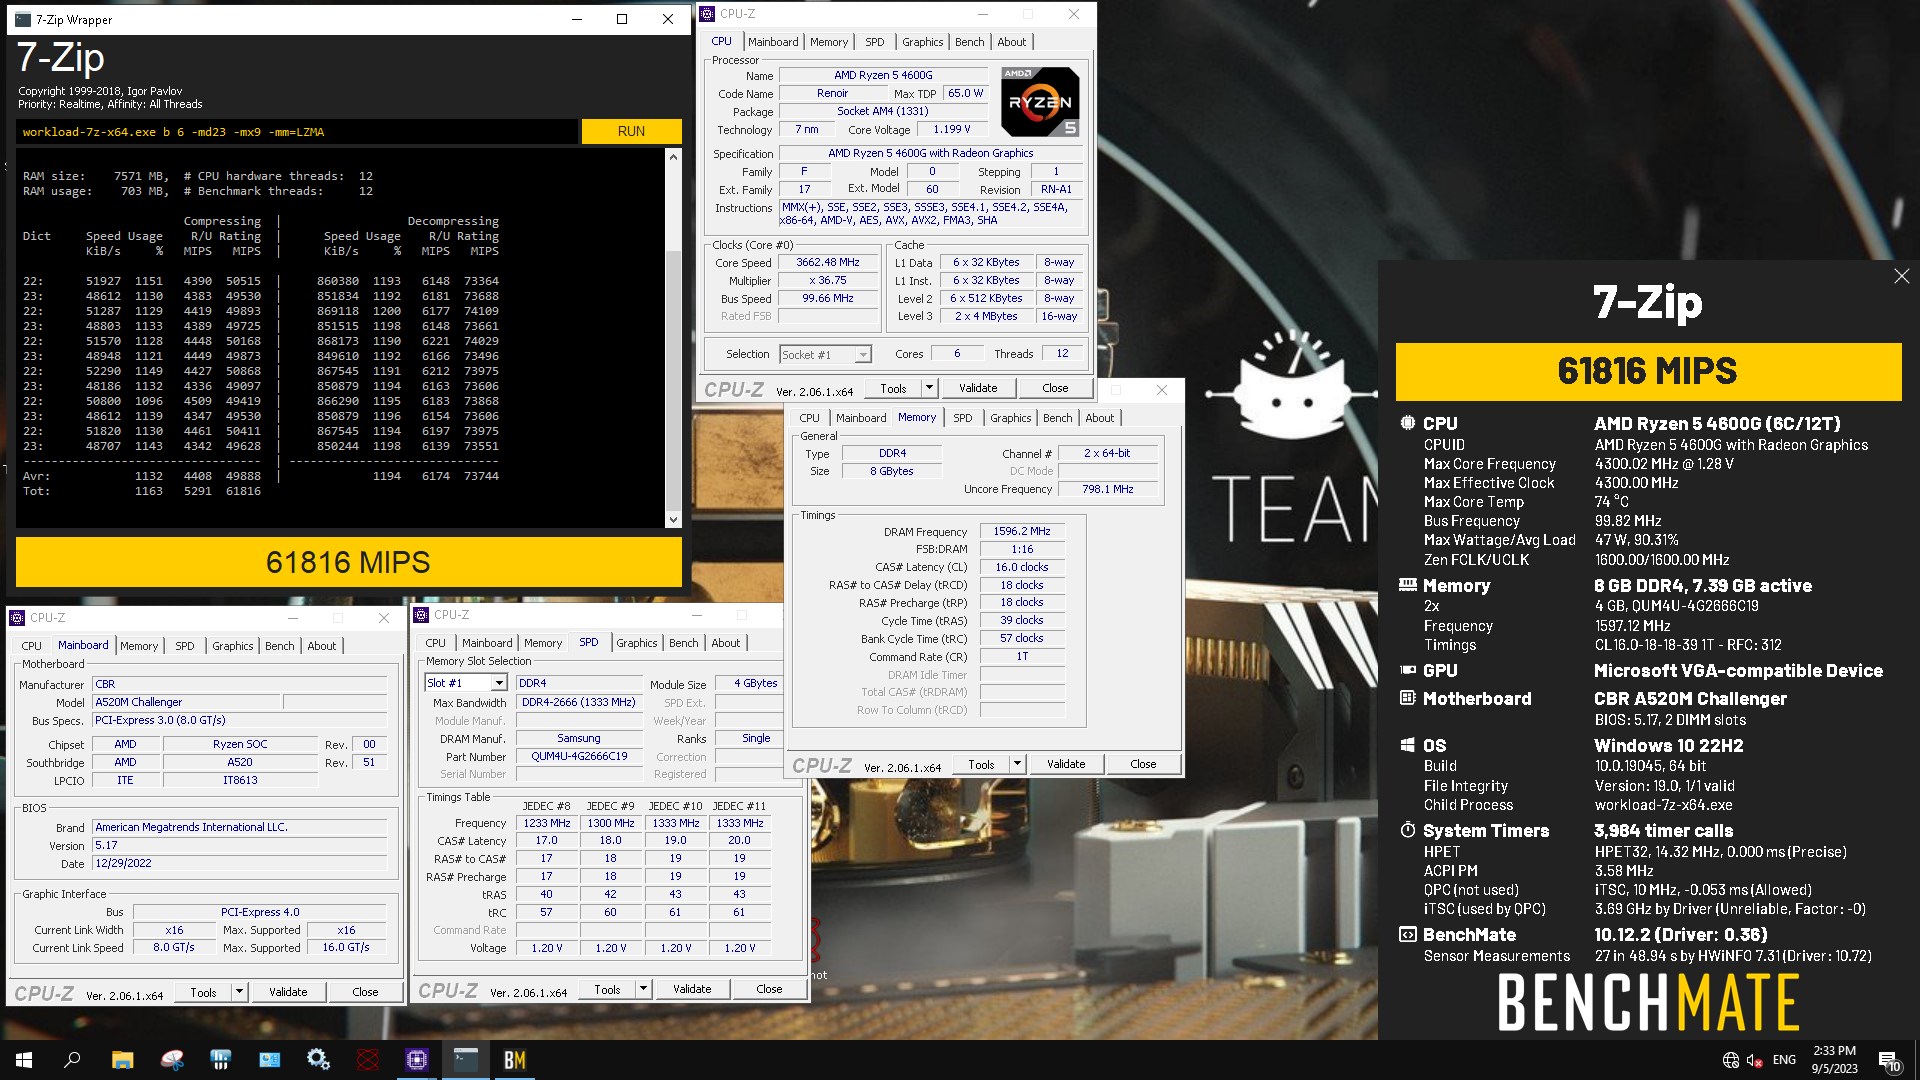Click the BenchMate code-bracket icon
The image size is (1920, 1080).
tap(1408, 935)
